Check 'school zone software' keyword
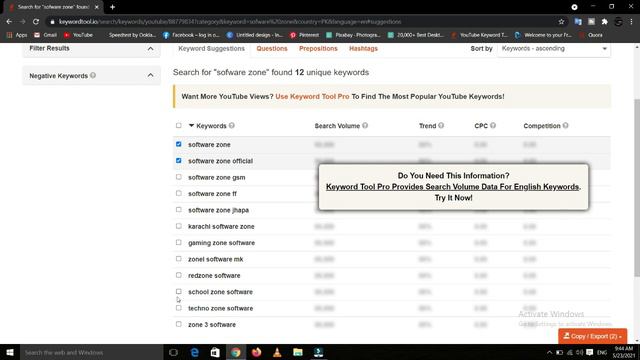The width and height of the screenshot is (640, 360). tap(178, 291)
